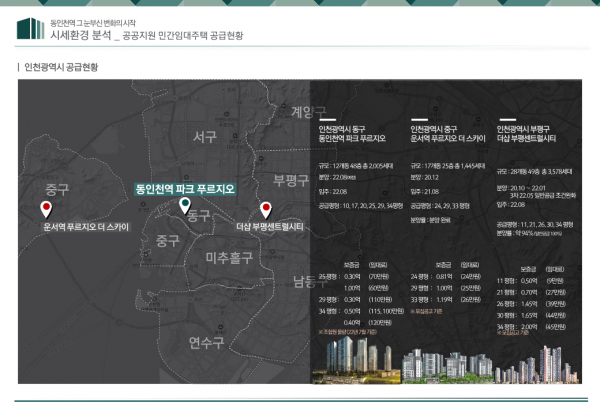This screenshot has width=600, height=415.
Task: Click the red pin above 운서역 푸르지오 더 스카이
Action: pyautogui.click(x=45, y=208)
